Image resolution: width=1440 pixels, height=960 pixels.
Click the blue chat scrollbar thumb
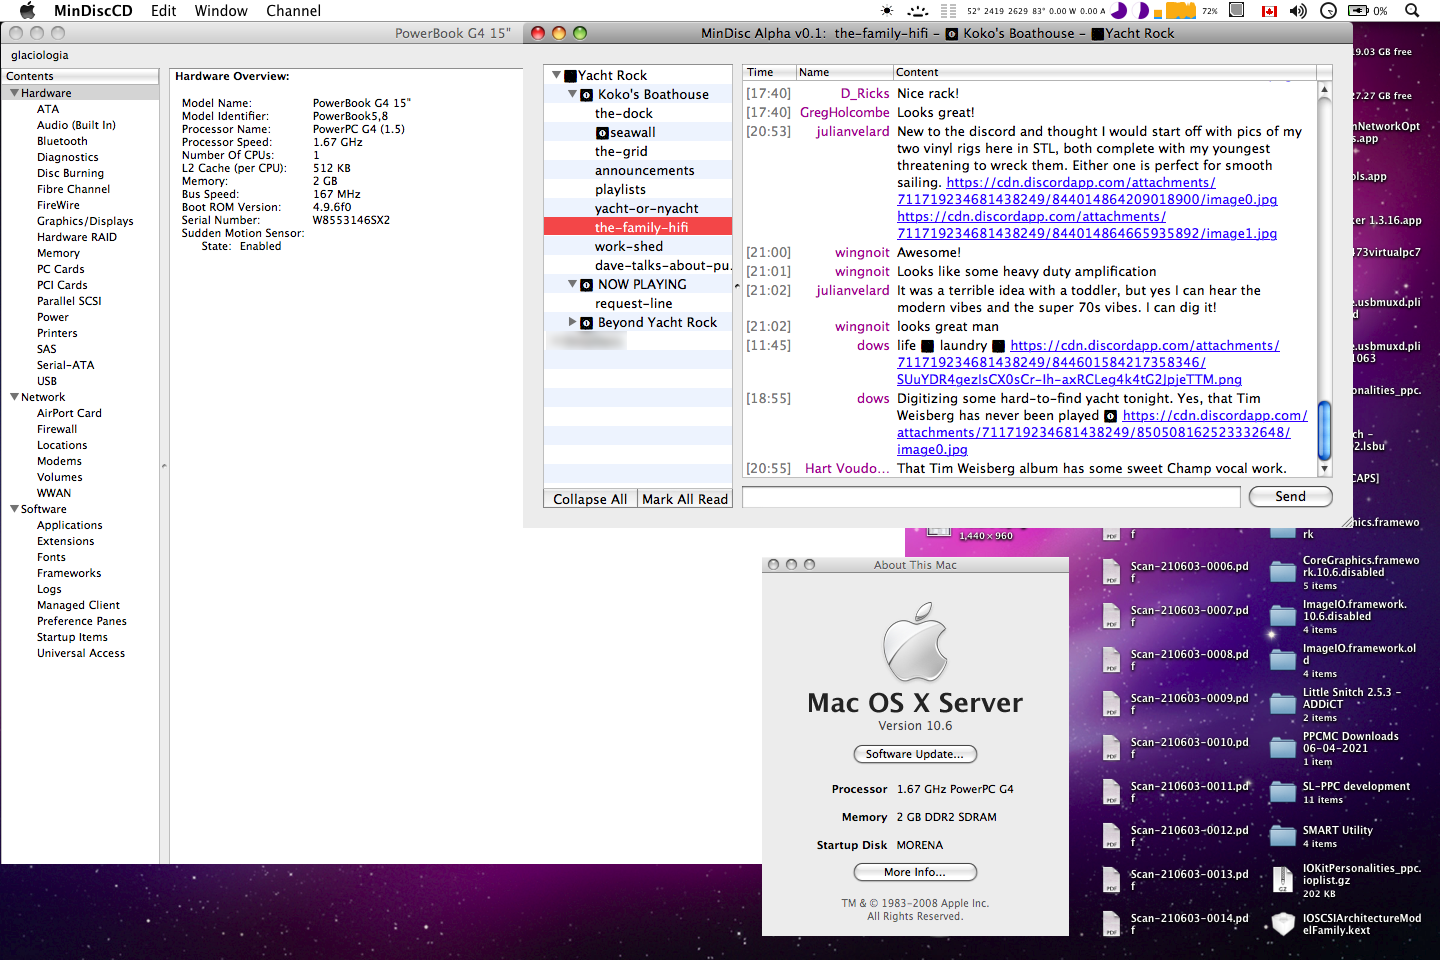(1324, 430)
